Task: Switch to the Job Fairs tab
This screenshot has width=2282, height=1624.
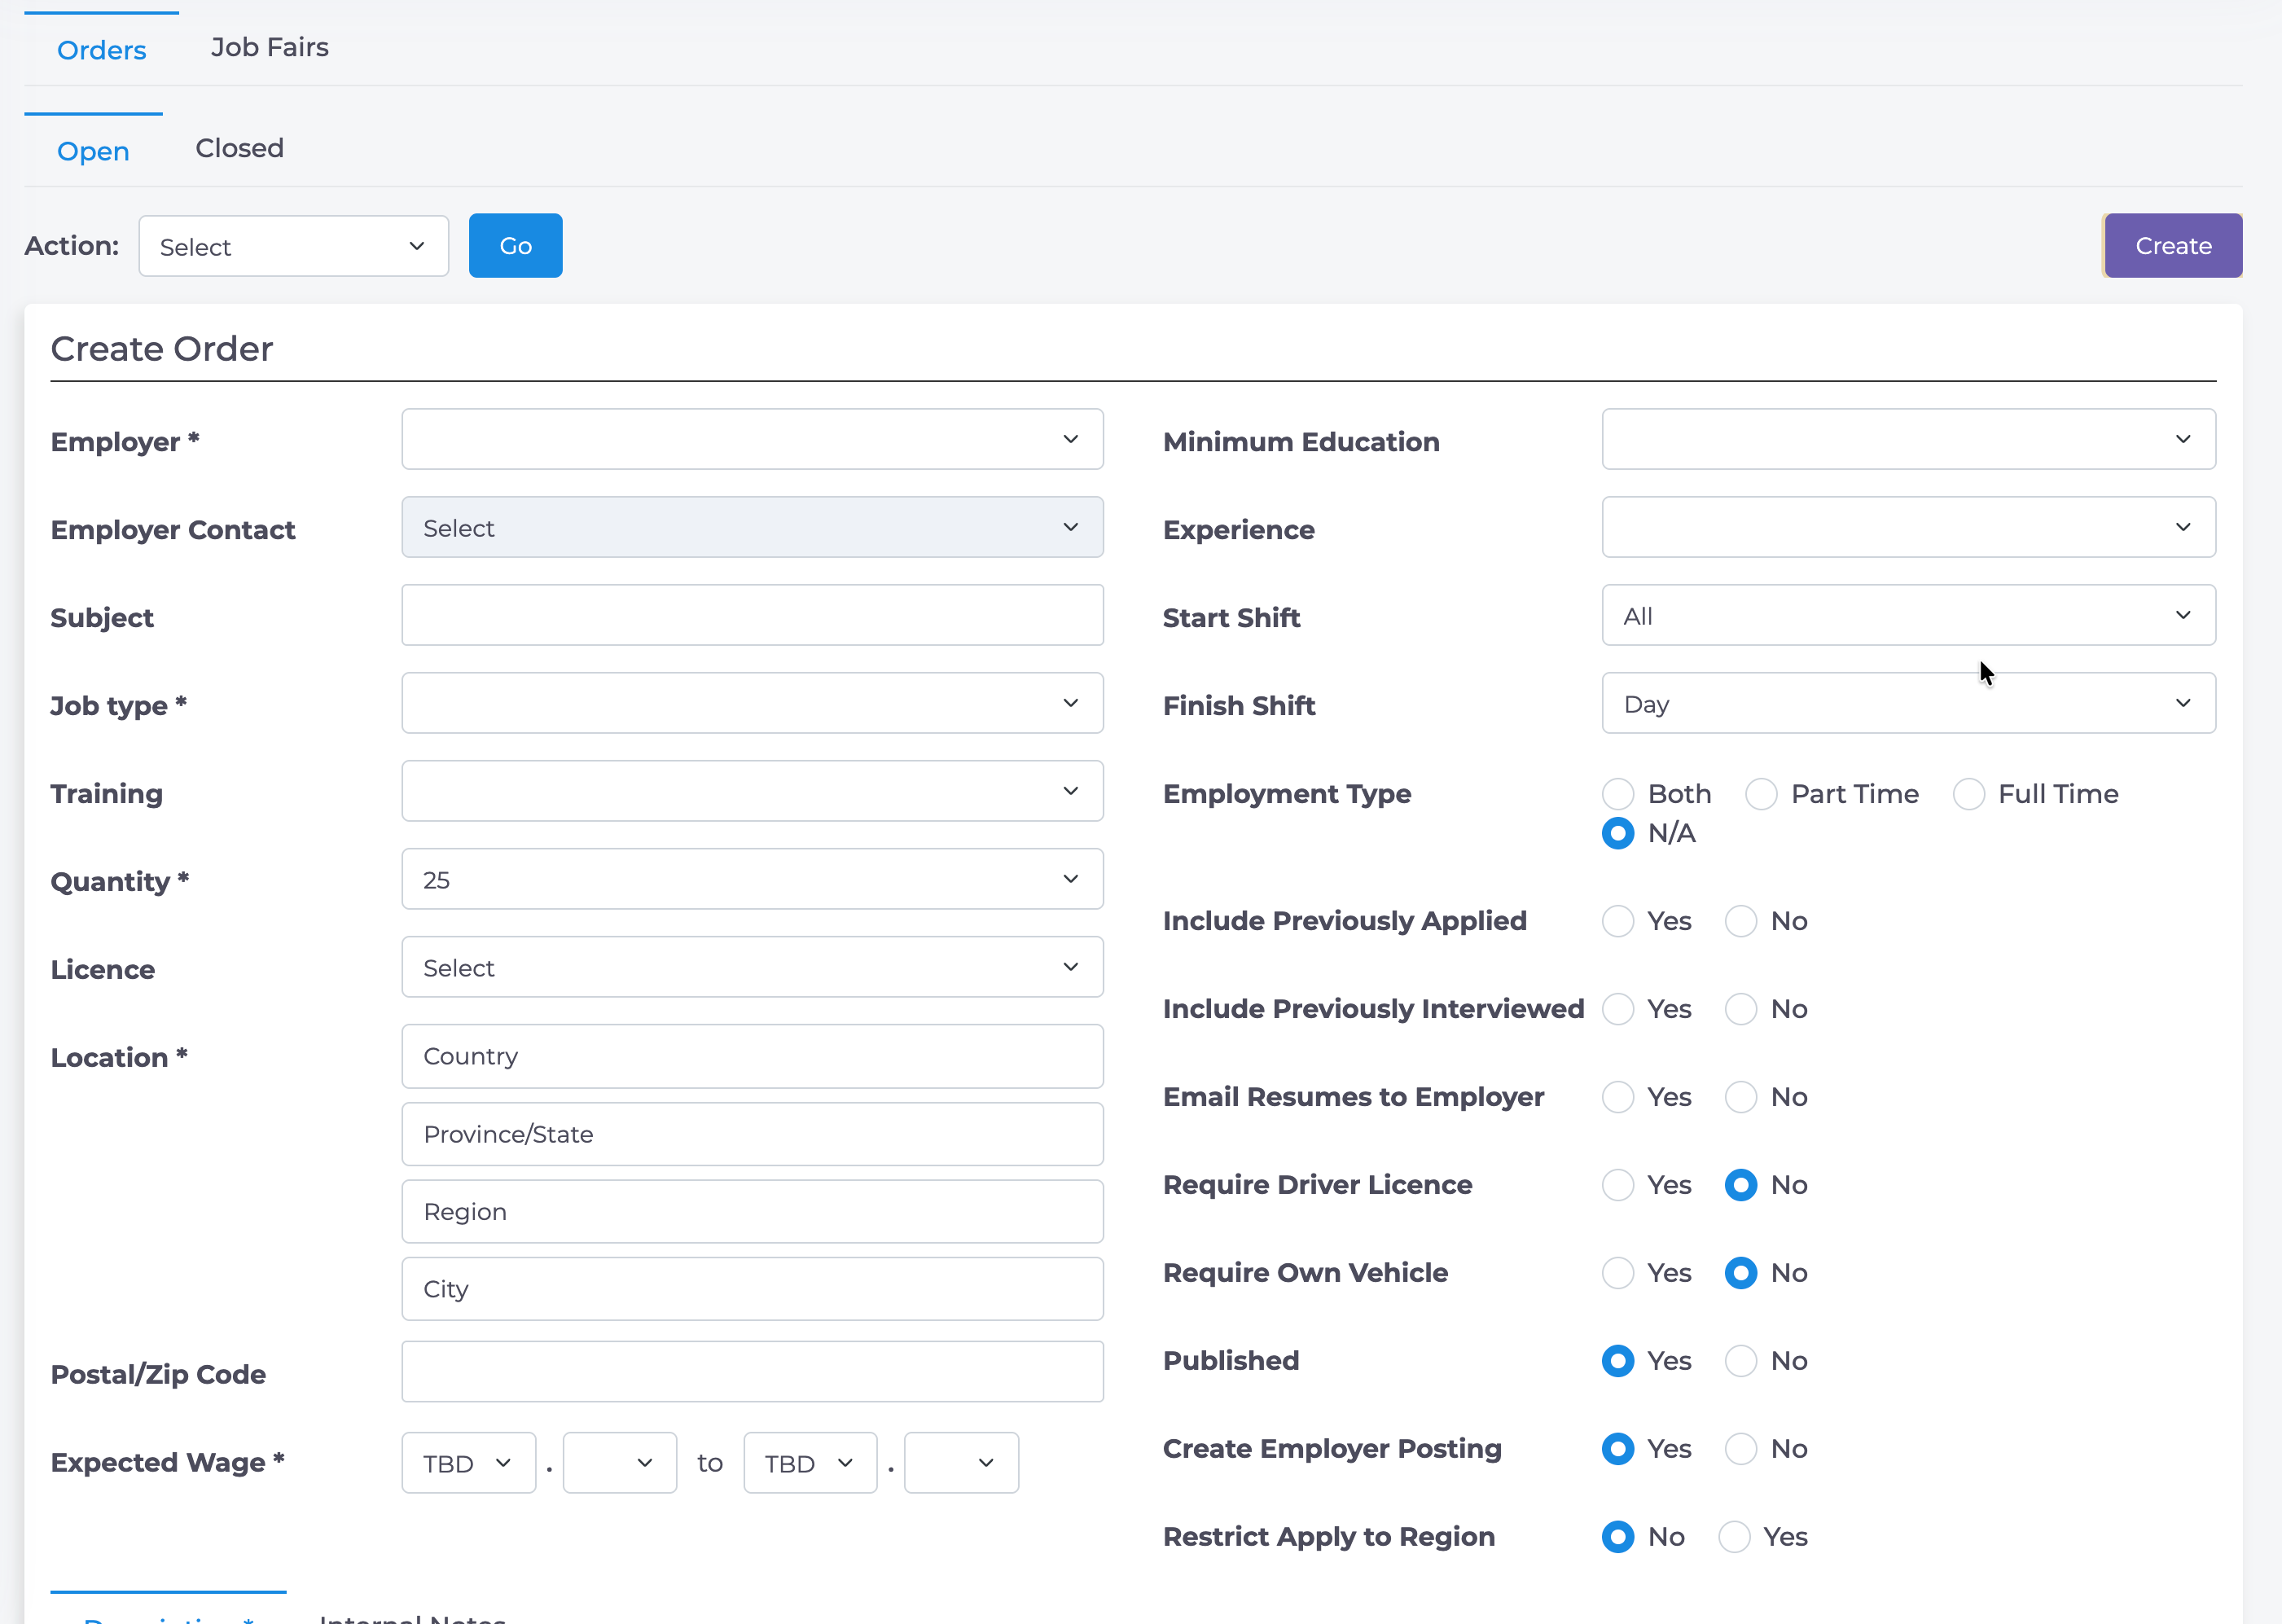Action: coord(269,47)
